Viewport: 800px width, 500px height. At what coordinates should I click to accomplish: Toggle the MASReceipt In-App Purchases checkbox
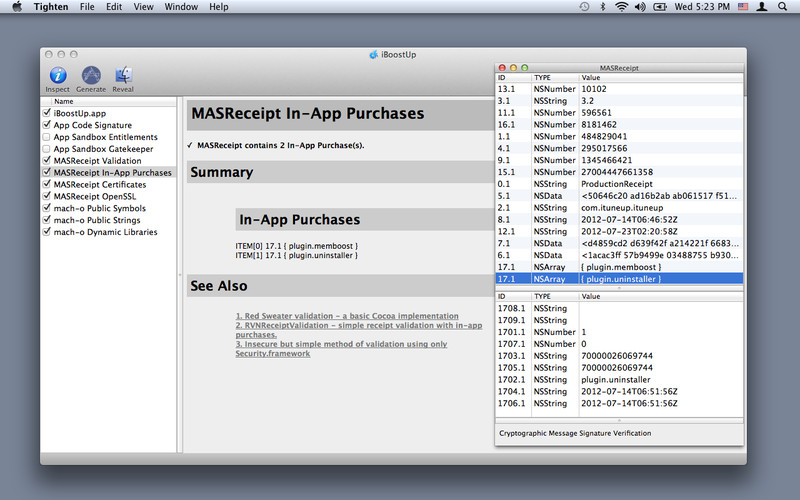46,172
